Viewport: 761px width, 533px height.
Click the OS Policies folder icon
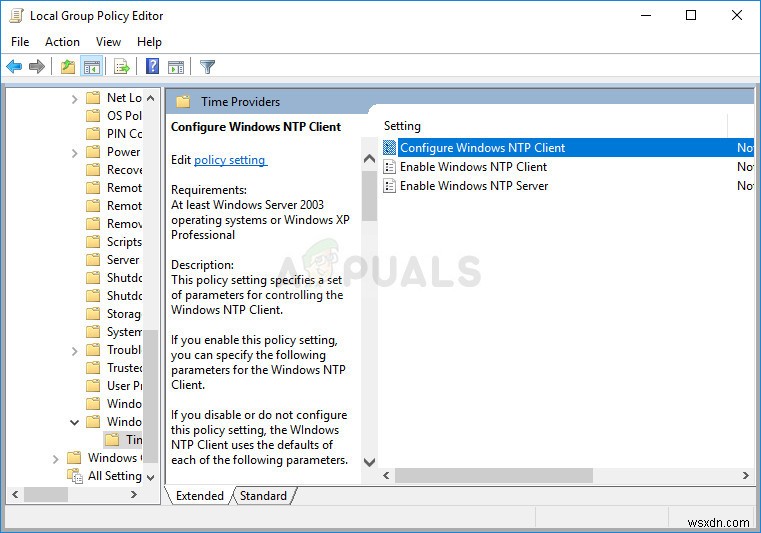click(93, 116)
